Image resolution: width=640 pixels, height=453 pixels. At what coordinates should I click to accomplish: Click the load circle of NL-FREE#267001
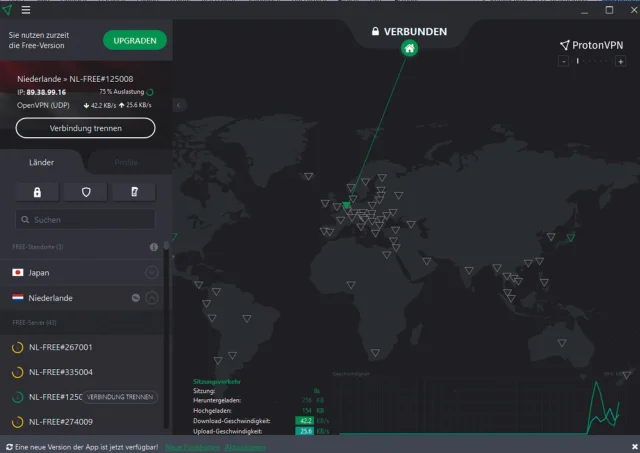pos(17,347)
